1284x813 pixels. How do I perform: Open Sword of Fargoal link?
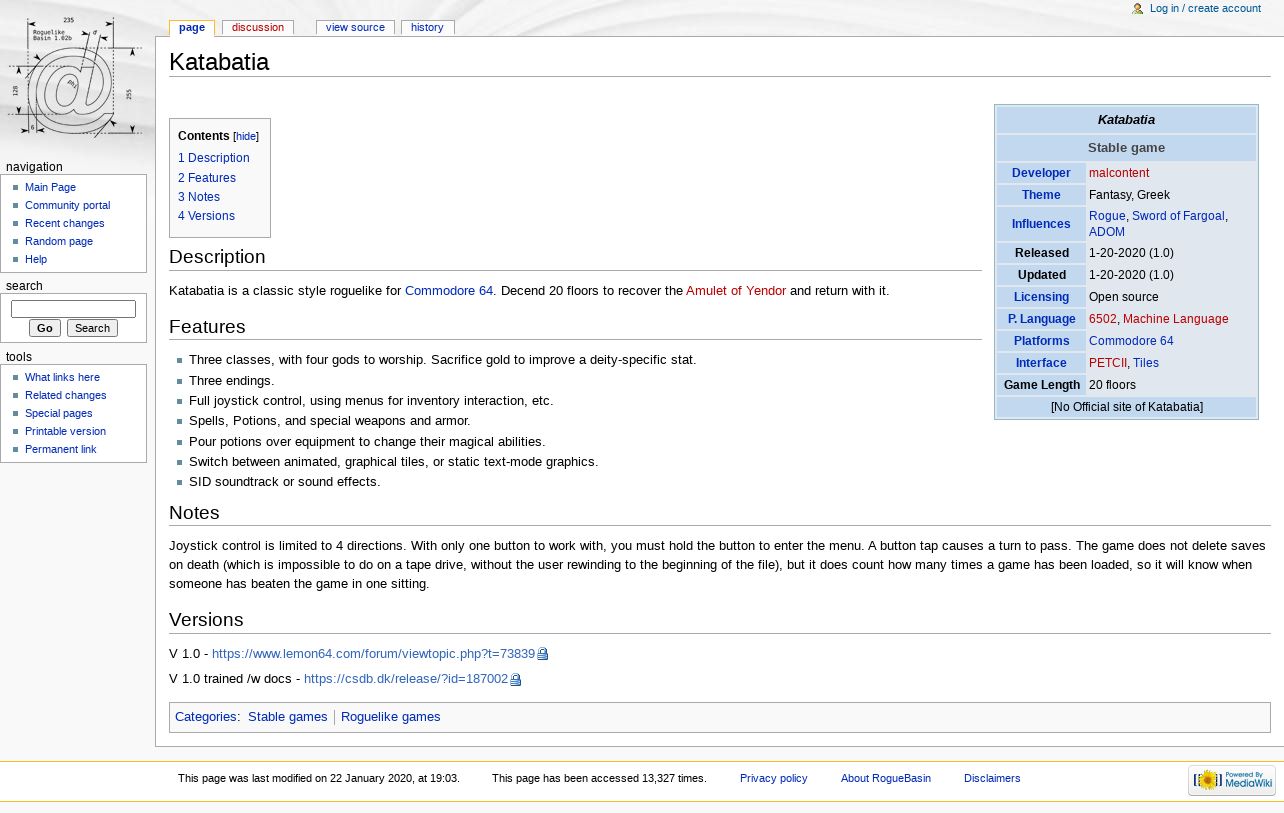(x=1178, y=216)
